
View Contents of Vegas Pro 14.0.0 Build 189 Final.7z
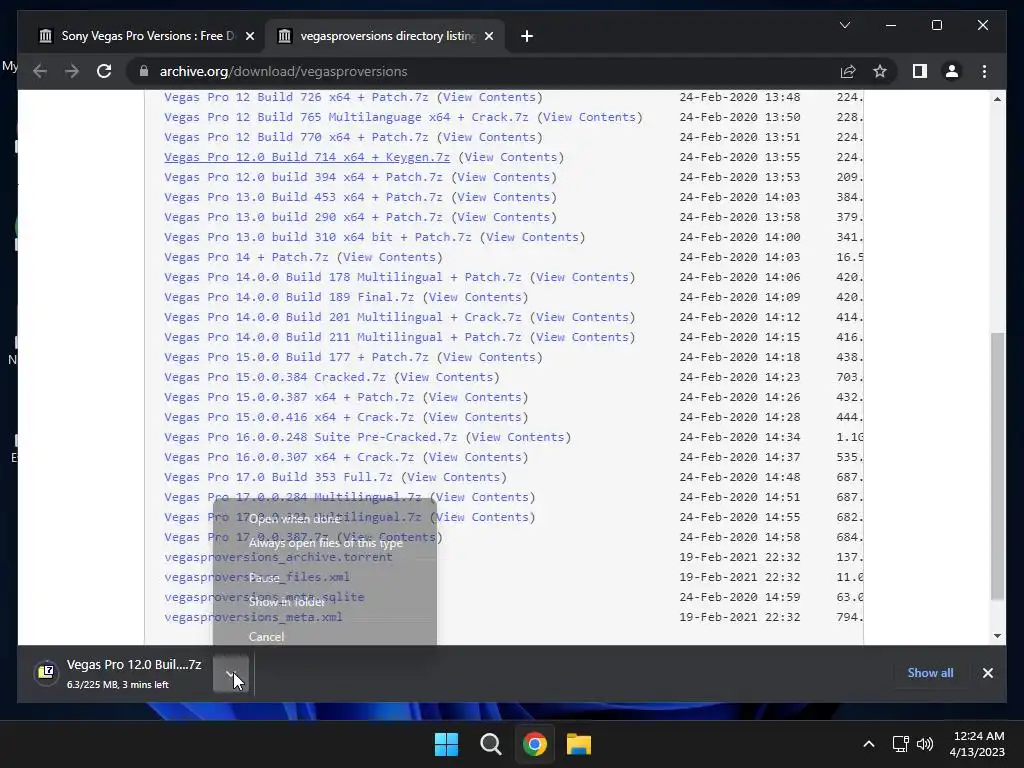pyautogui.click(x=475, y=297)
